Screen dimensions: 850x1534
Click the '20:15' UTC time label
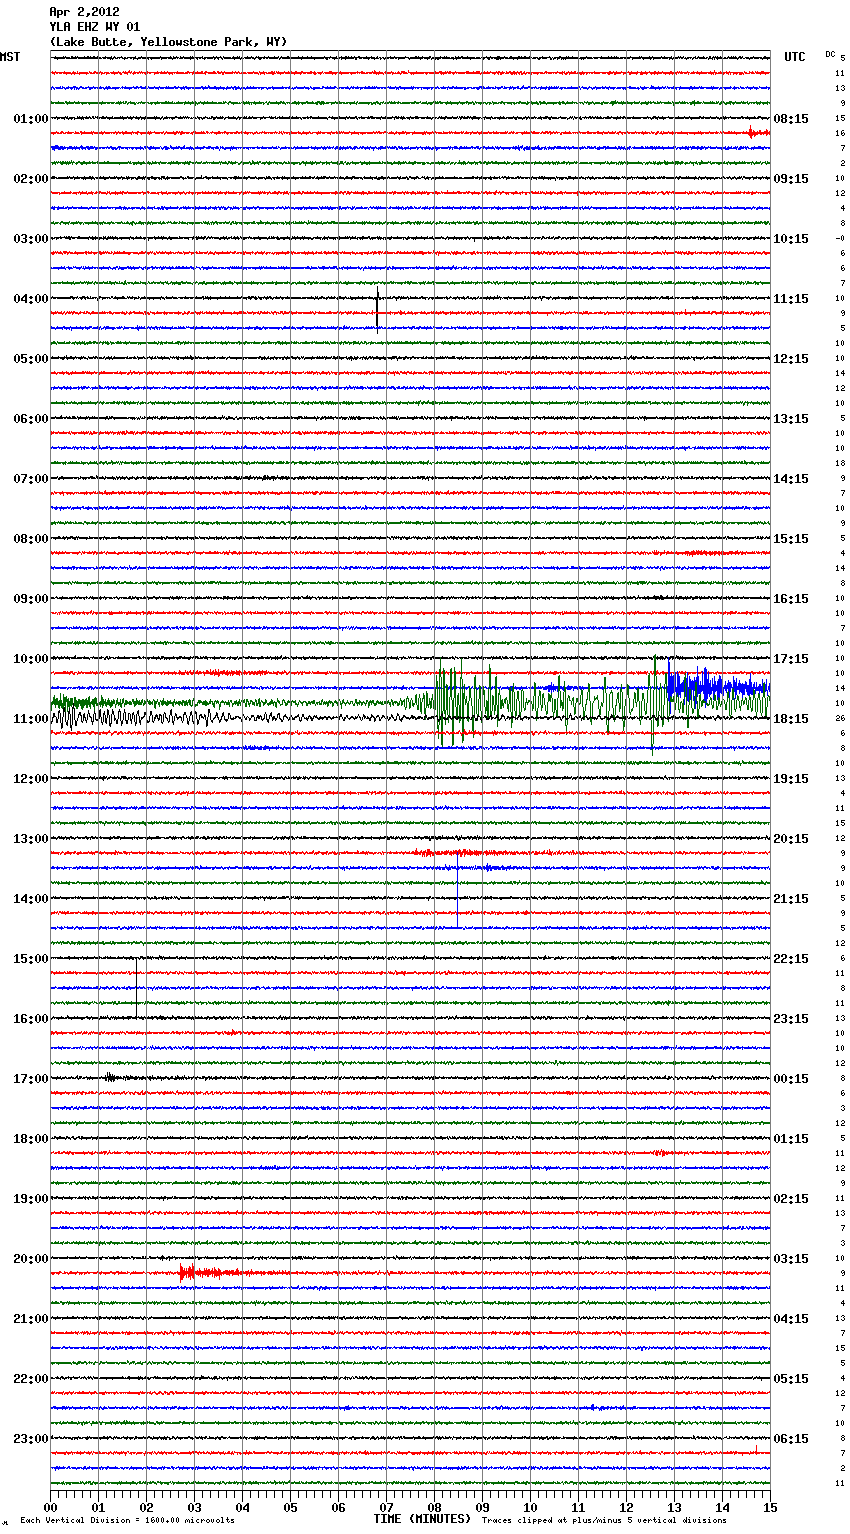point(791,839)
